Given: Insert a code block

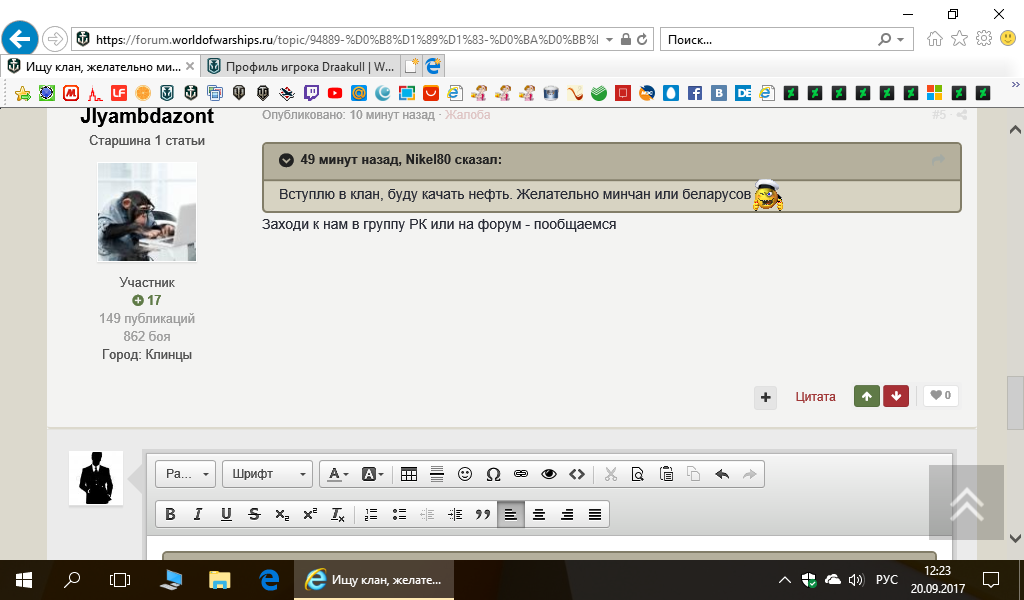Looking at the screenshot, I should (577, 474).
